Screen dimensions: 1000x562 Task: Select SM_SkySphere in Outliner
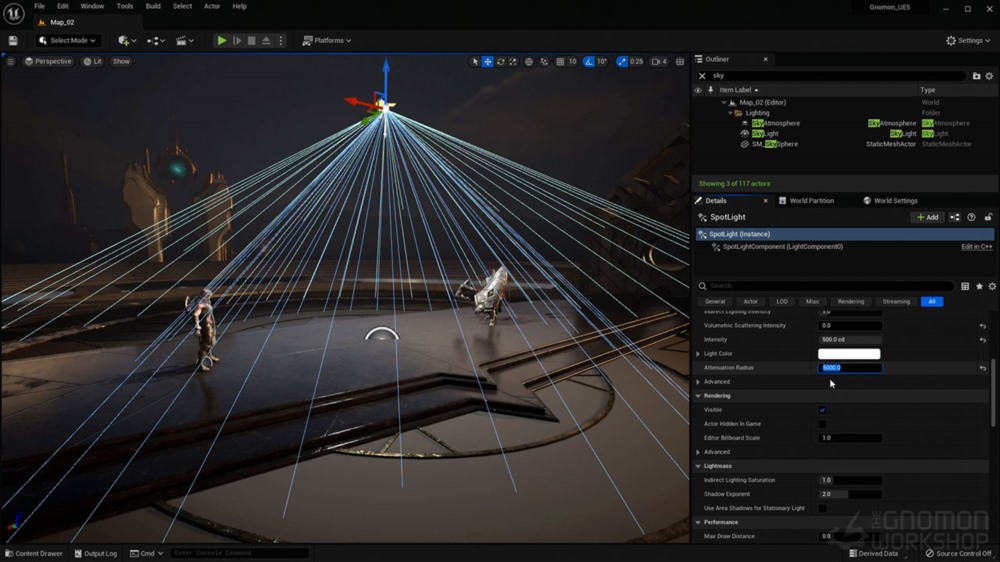pos(774,144)
